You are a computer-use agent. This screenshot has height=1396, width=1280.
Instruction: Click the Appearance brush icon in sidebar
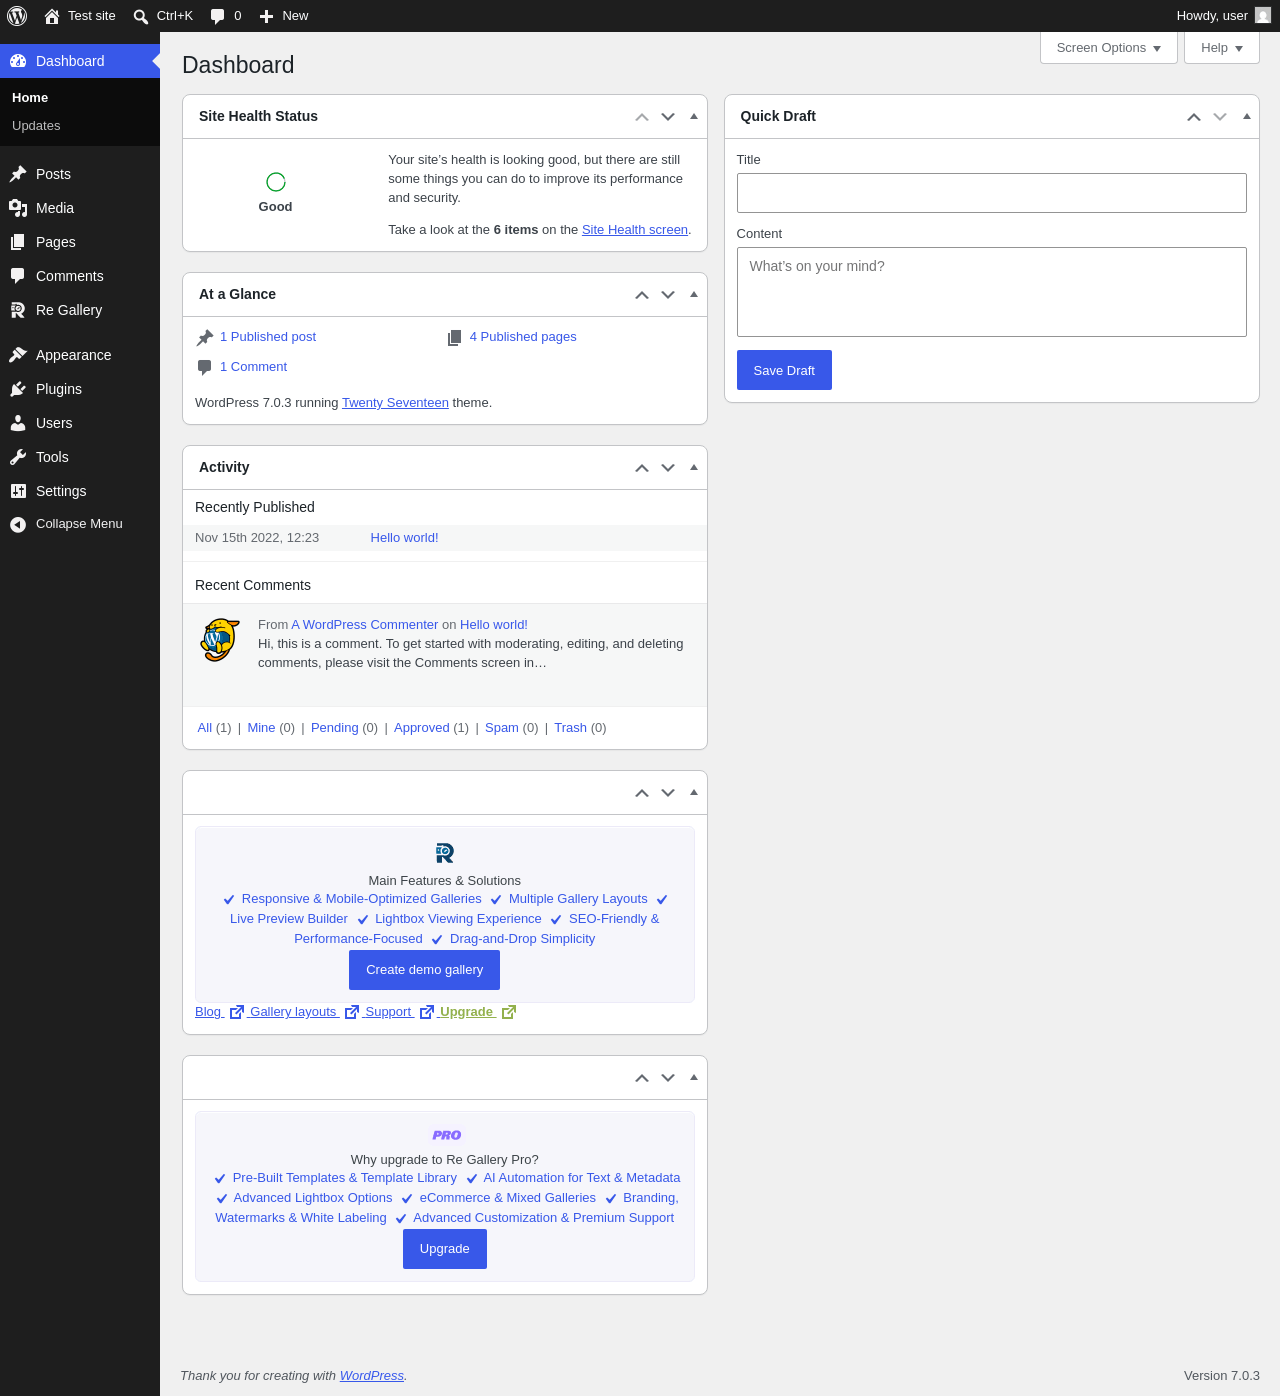point(18,355)
